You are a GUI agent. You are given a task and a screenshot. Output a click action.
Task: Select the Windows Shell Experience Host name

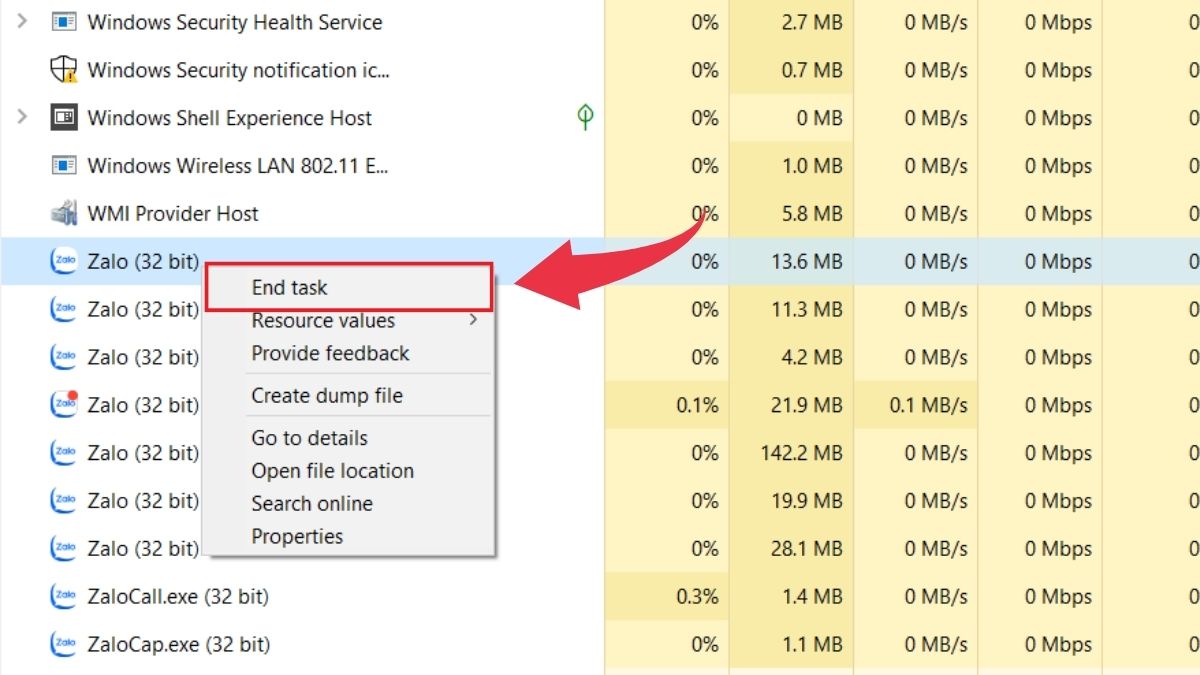point(229,118)
